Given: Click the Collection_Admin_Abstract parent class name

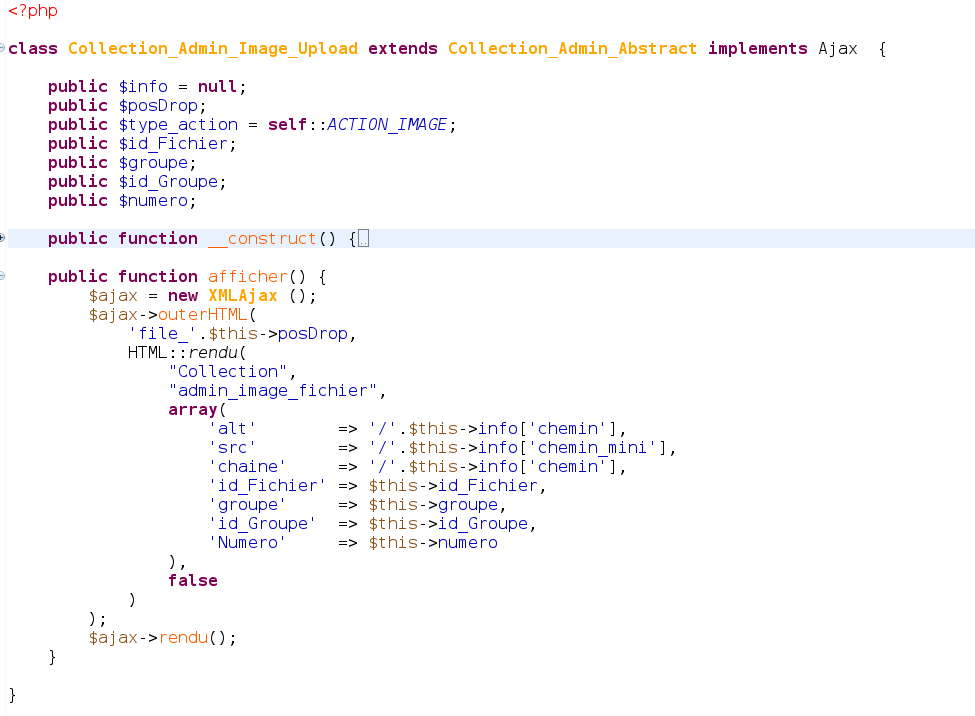Looking at the screenshot, I should pos(572,48).
